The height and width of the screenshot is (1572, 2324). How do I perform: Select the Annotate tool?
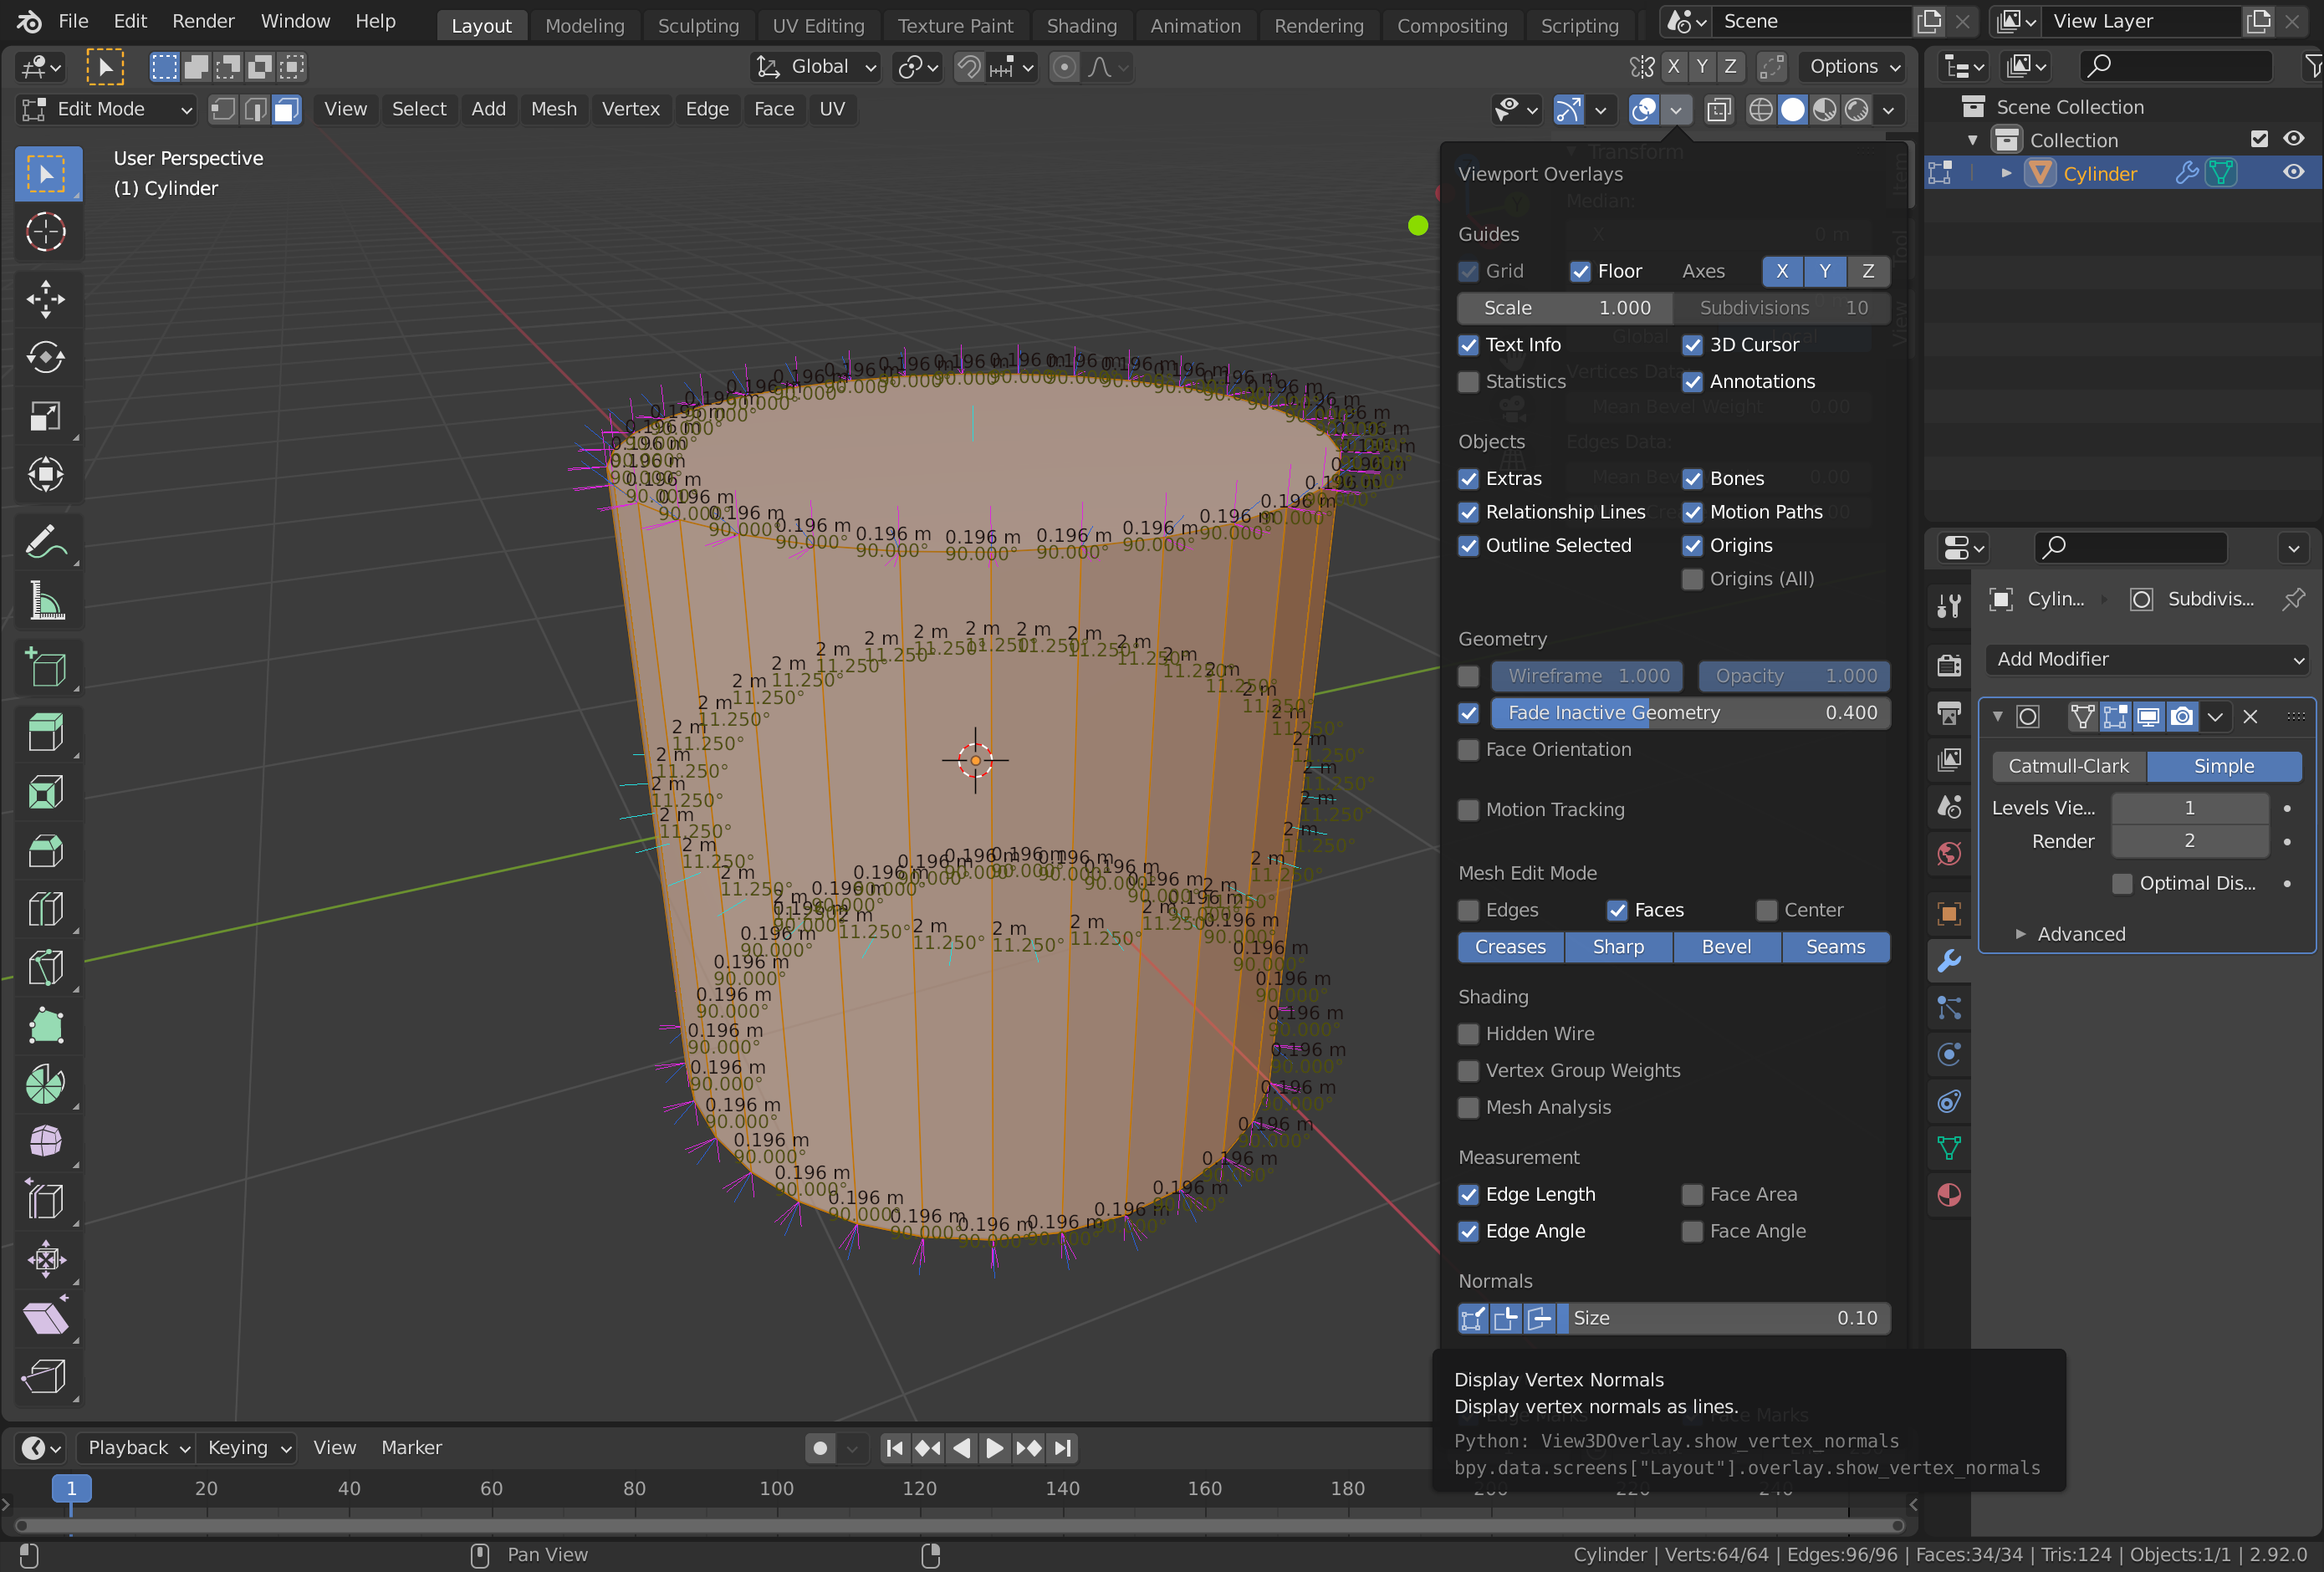coord(46,541)
